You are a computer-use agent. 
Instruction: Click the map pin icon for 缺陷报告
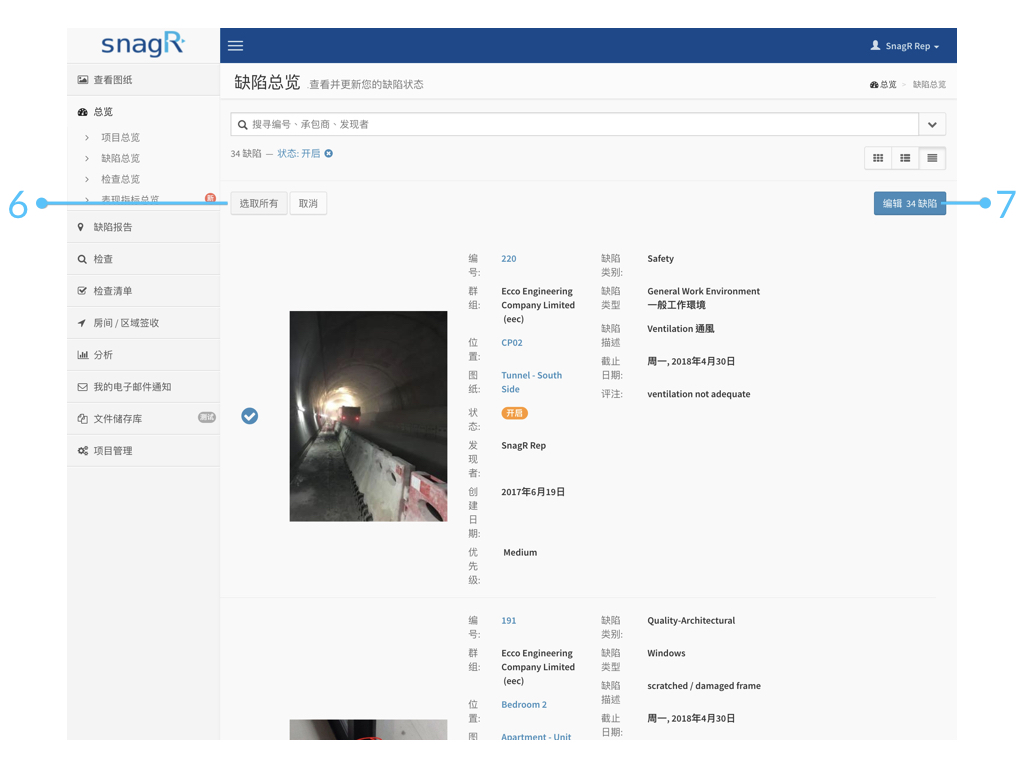click(x=80, y=227)
